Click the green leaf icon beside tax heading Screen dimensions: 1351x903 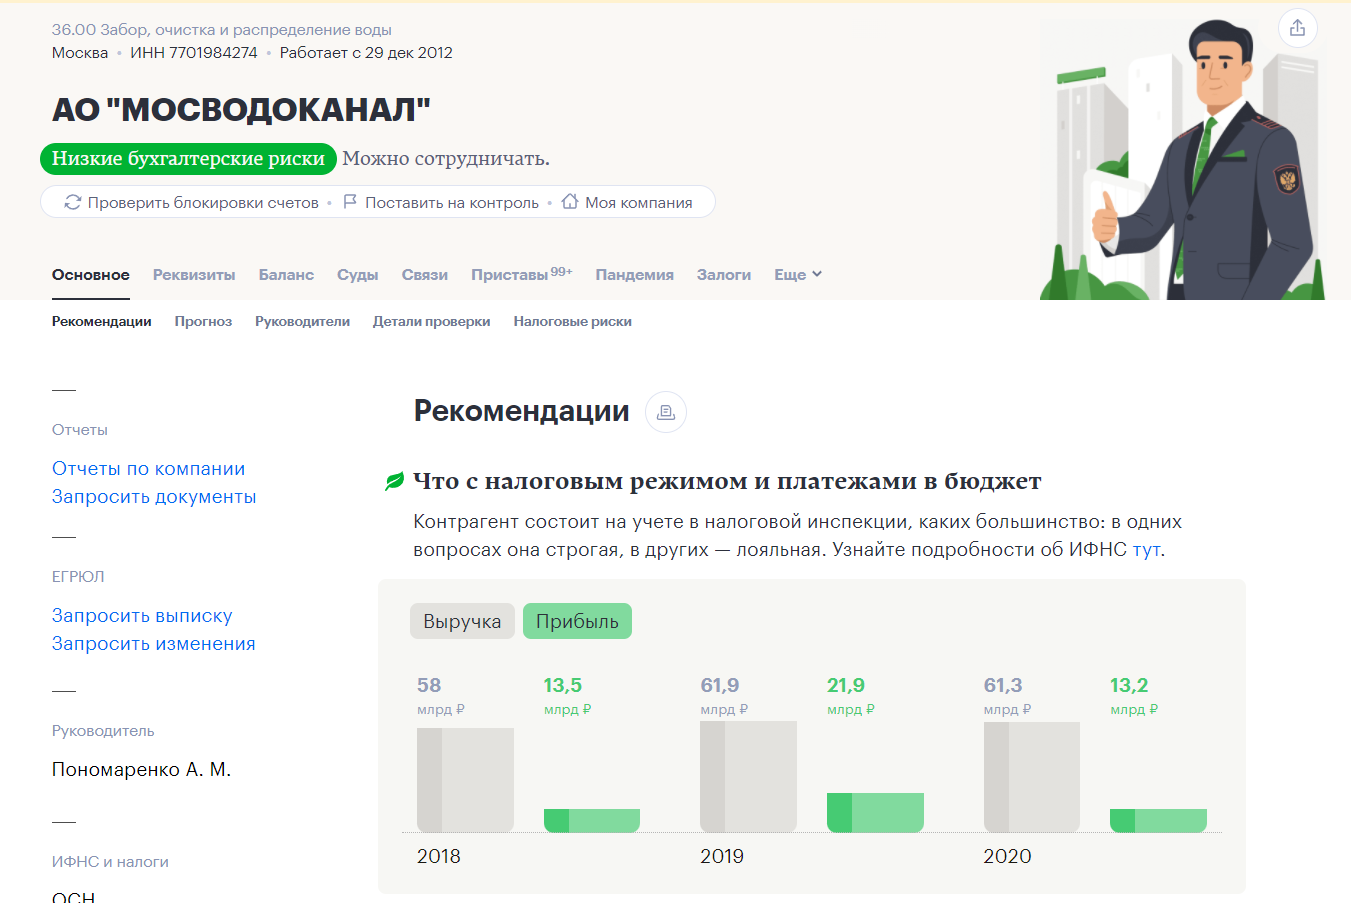coord(395,482)
